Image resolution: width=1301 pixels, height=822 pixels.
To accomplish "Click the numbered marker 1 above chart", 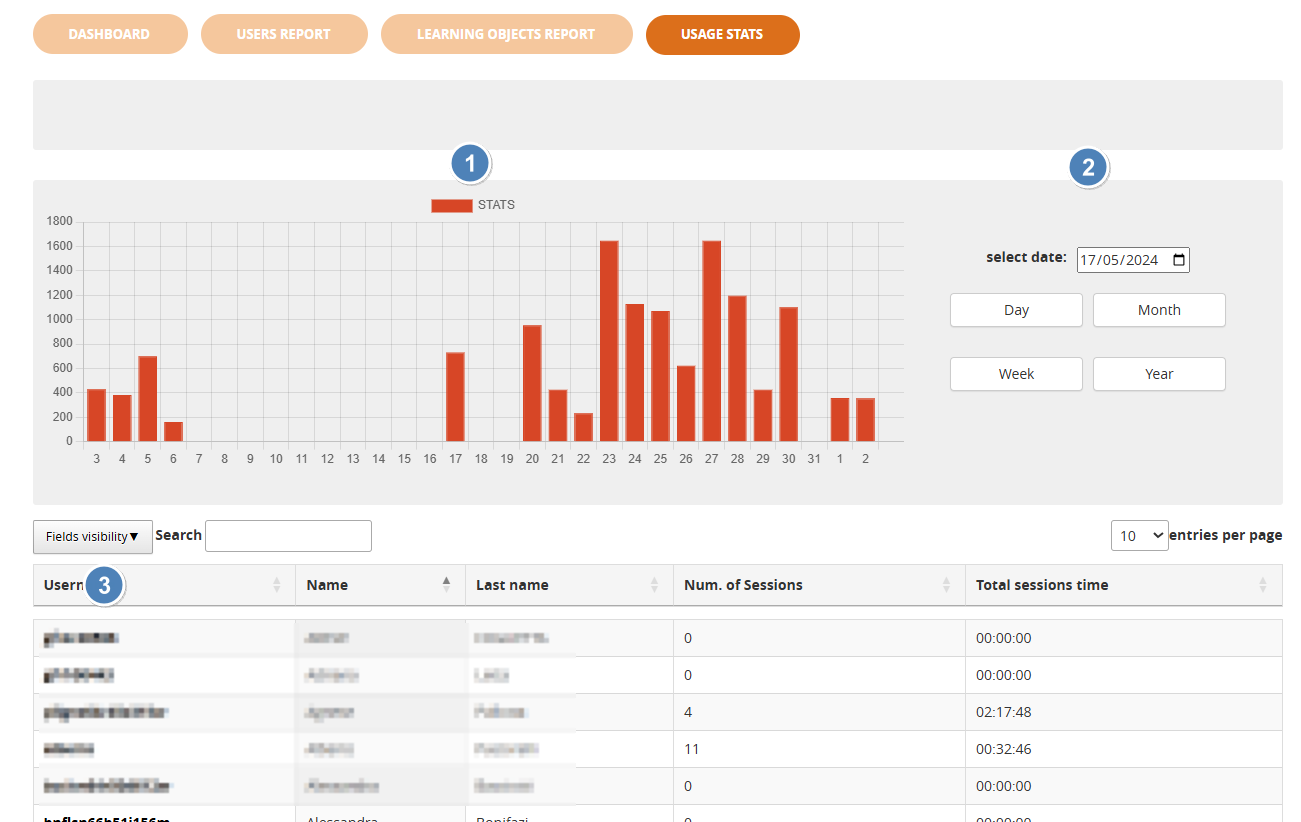I will click(470, 163).
